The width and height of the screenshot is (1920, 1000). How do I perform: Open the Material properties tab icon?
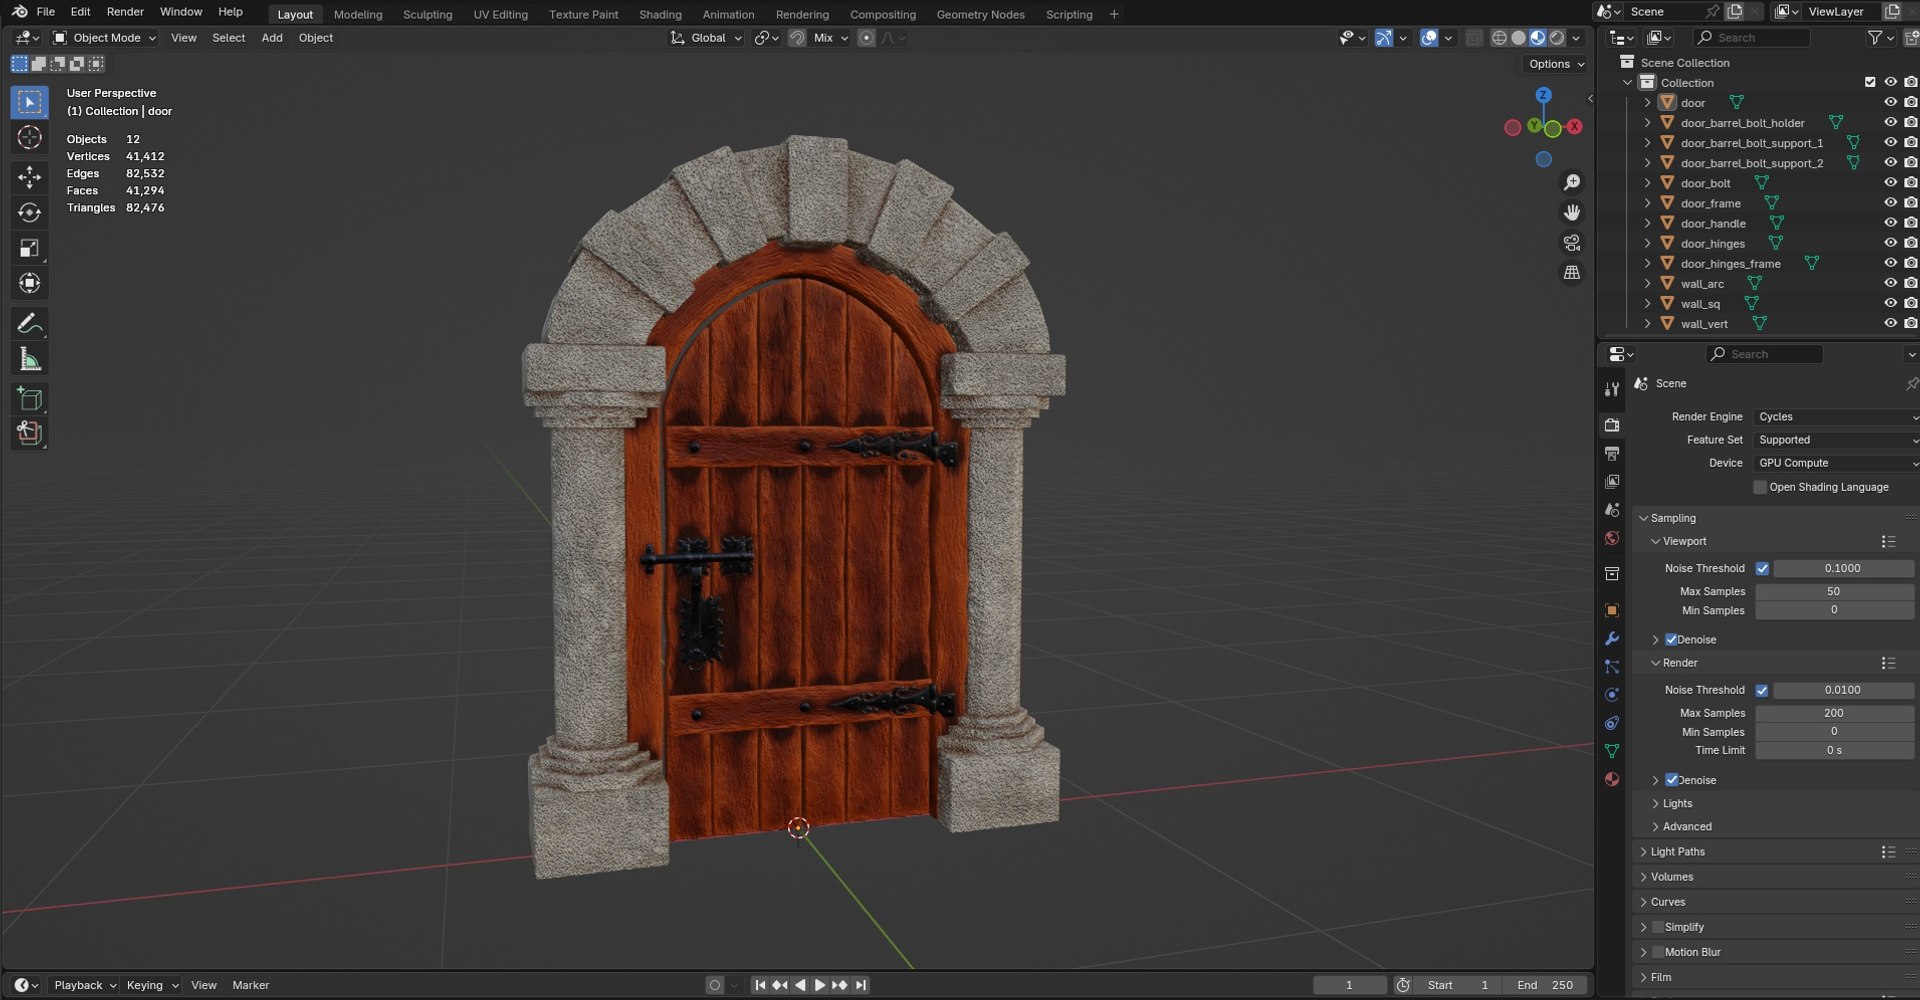1612,779
